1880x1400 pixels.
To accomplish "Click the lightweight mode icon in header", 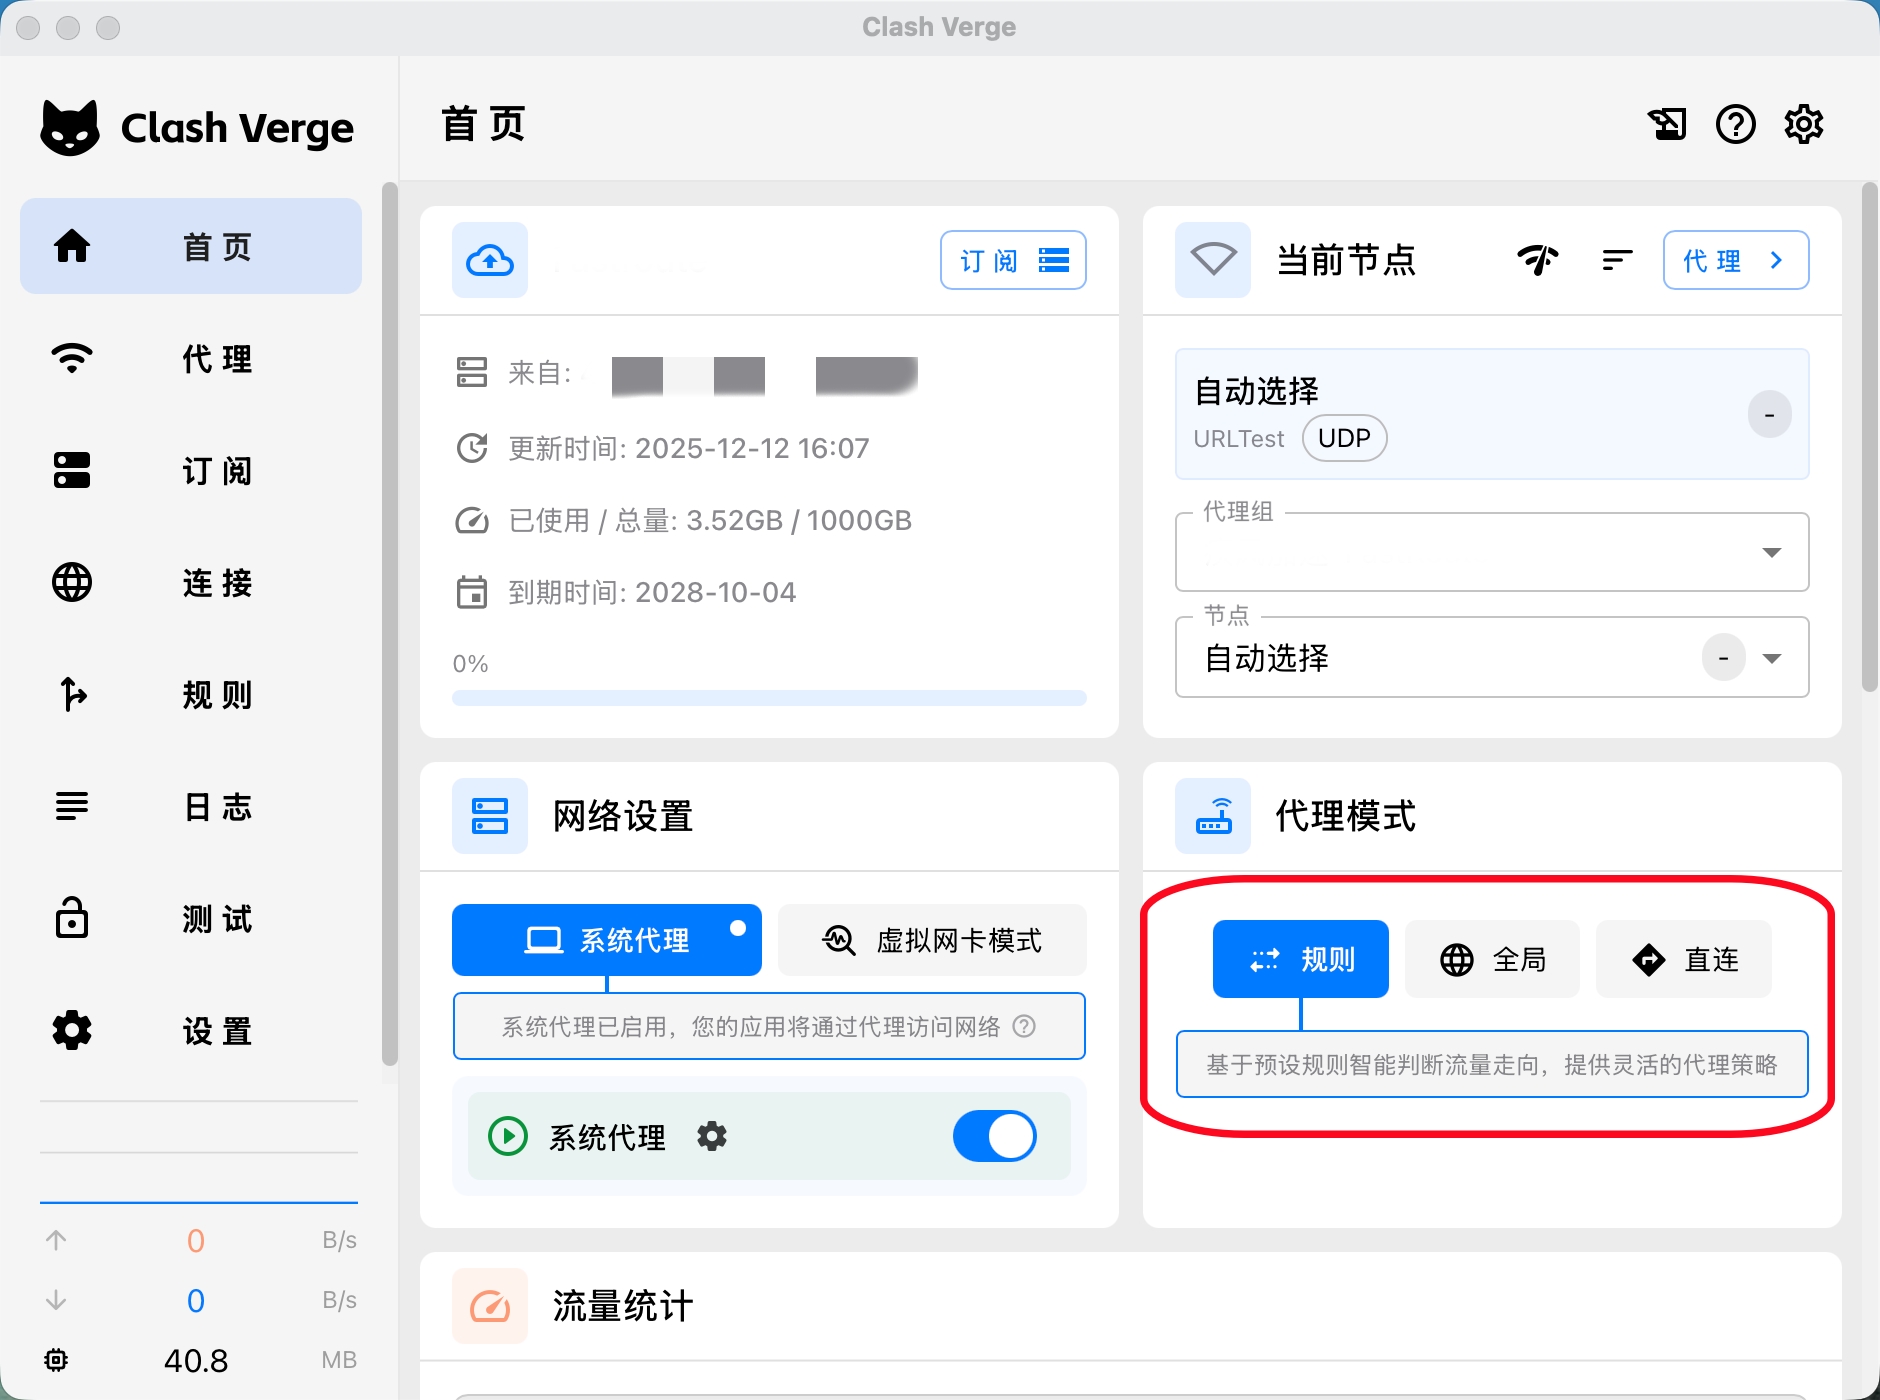I will click(1667, 125).
